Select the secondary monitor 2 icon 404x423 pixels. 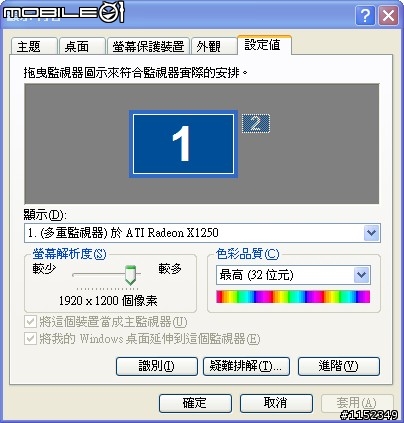pos(256,123)
